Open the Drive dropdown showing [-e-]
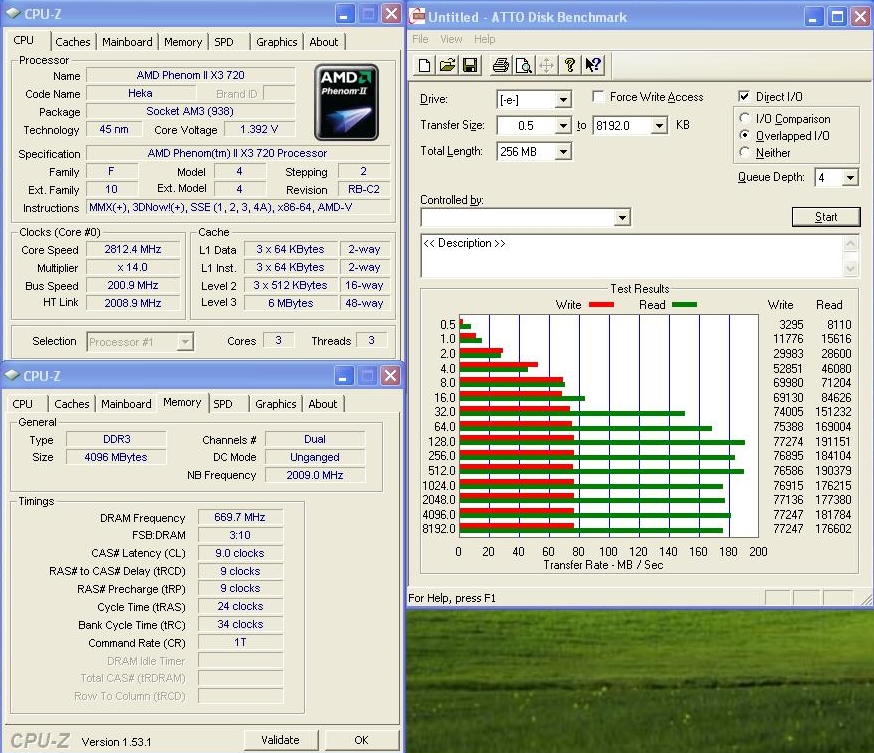This screenshot has height=753, width=874. (x=563, y=100)
